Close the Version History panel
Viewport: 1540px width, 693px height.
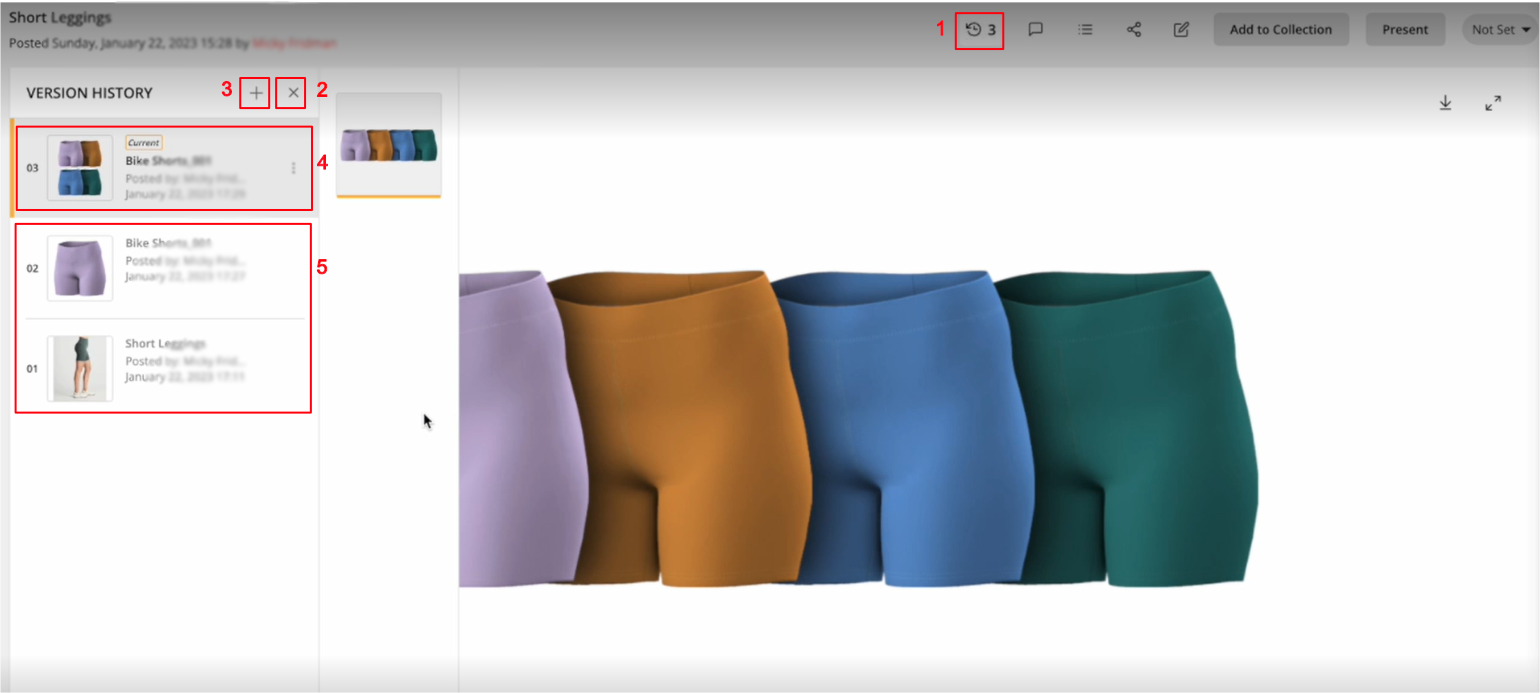point(292,93)
